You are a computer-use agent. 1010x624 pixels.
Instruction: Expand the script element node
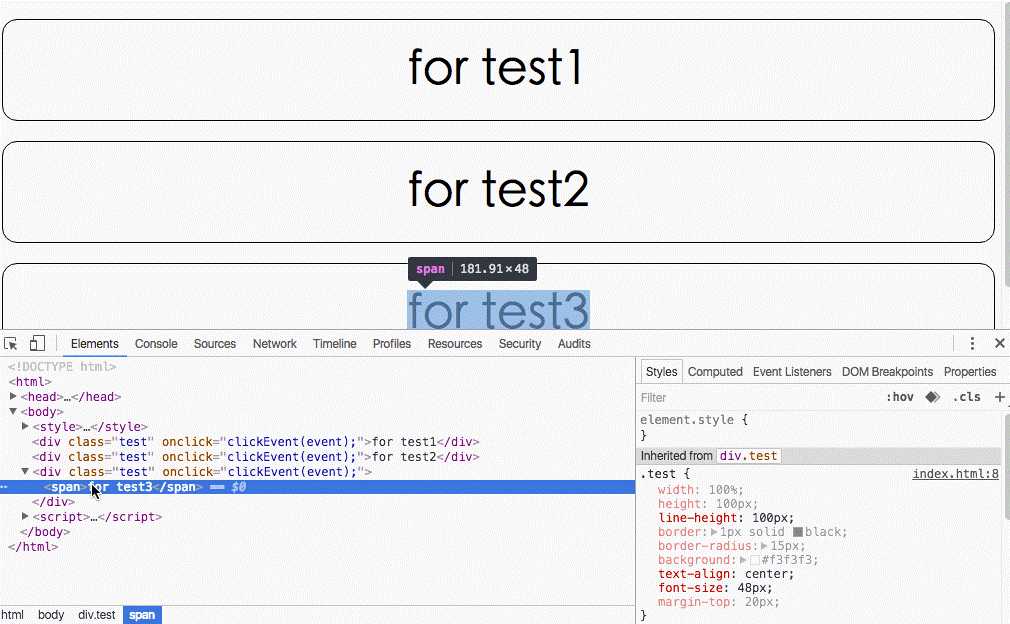pos(26,517)
